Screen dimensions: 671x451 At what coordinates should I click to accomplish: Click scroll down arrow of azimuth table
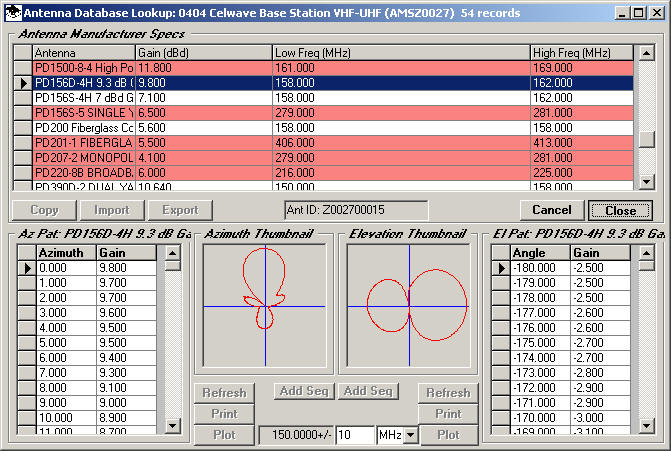click(x=172, y=425)
